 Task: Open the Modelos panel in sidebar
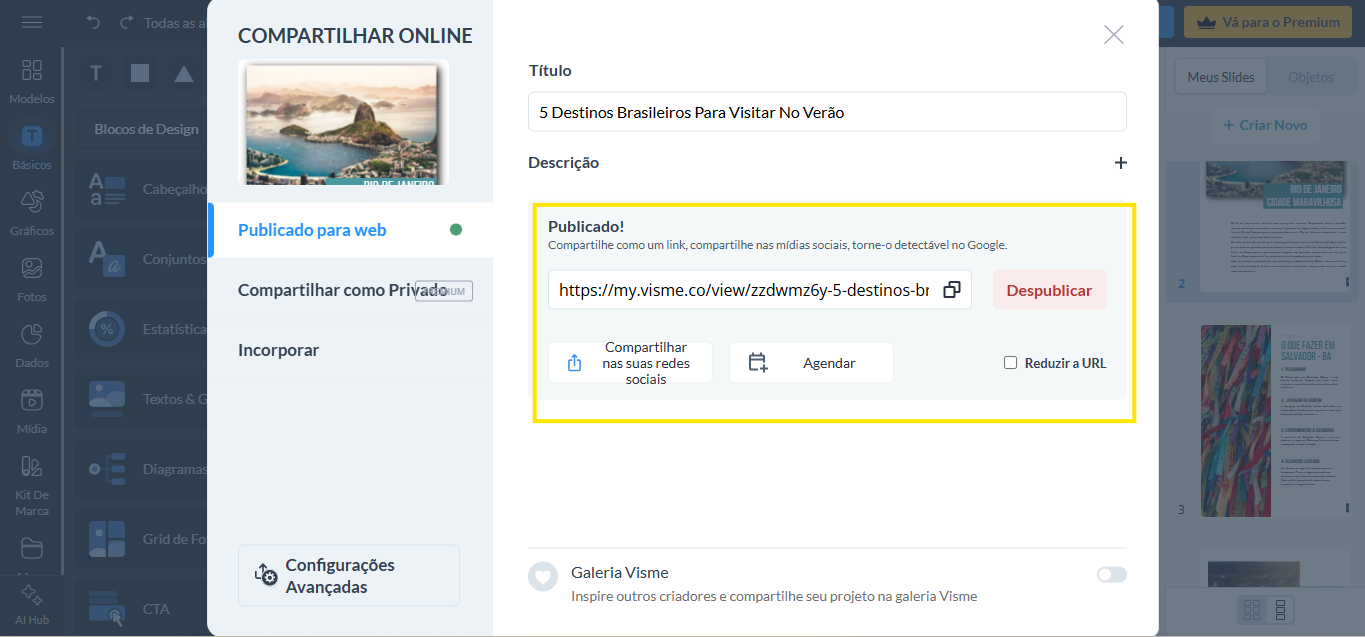pos(32,81)
